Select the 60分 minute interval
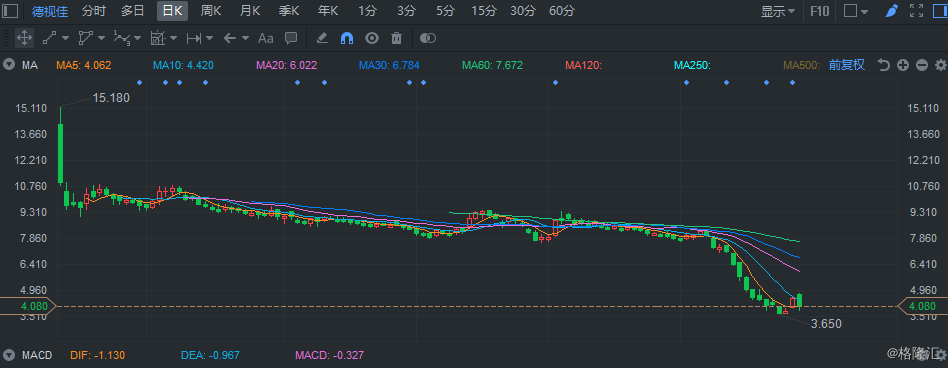The height and width of the screenshot is (368, 948). 562,11
